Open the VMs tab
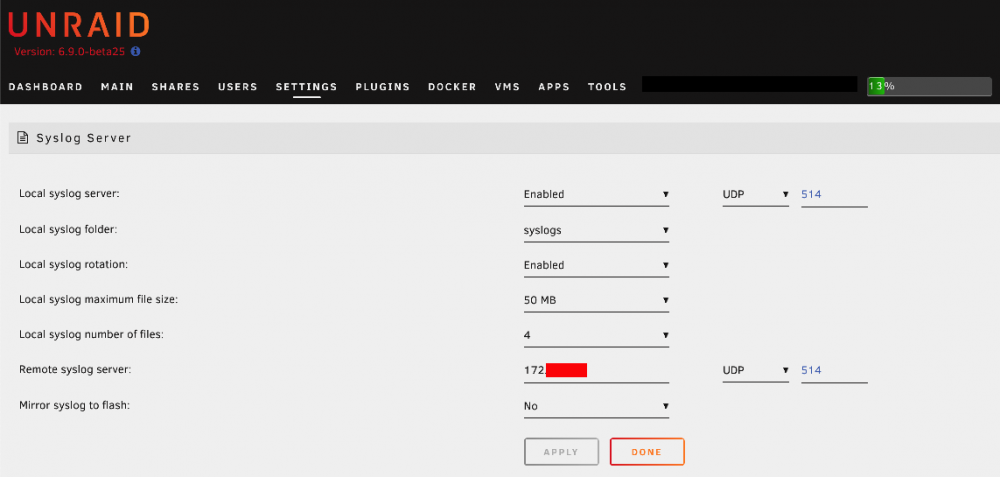Image resolution: width=1000 pixels, height=477 pixels. (508, 87)
